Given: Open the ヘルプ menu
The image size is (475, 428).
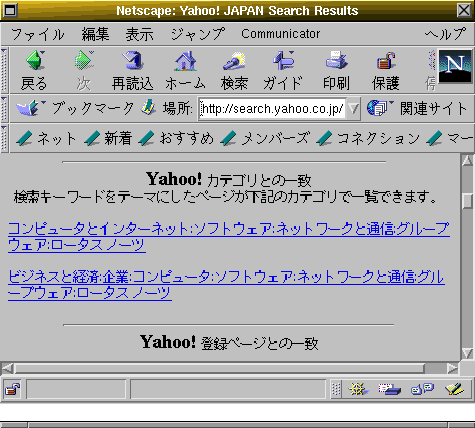Looking at the screenshot, I should tap(445, 34).
